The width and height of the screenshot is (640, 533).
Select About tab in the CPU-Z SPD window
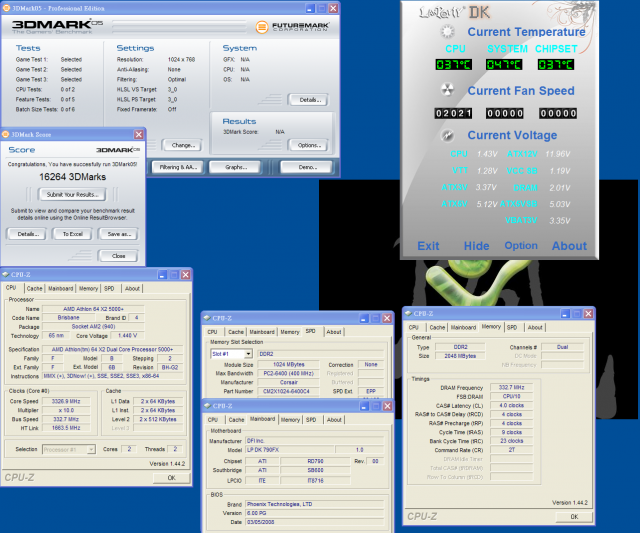coord(333,332)
